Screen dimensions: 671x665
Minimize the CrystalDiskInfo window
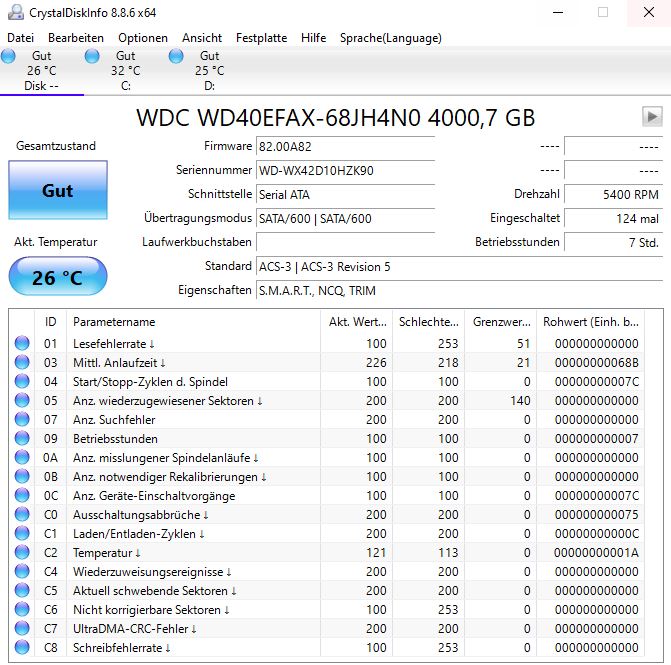point(558,12)
